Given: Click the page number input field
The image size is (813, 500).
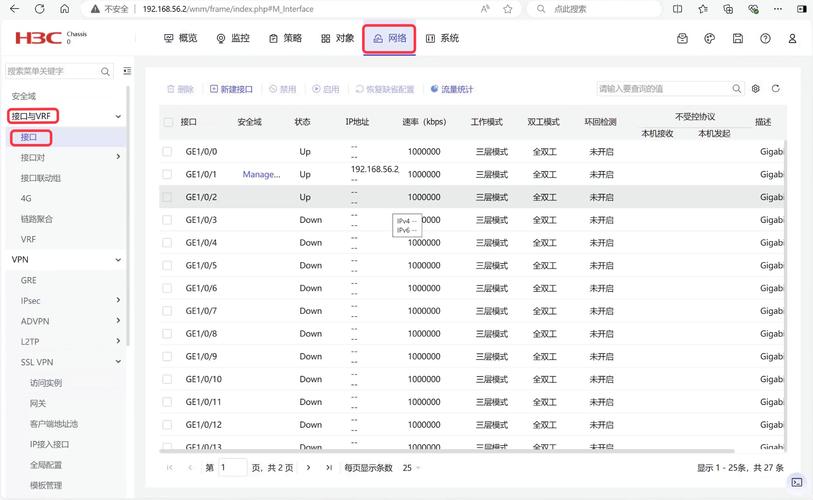Looking at the screenshot, I should pyautogui.click(x=233, y=467).
